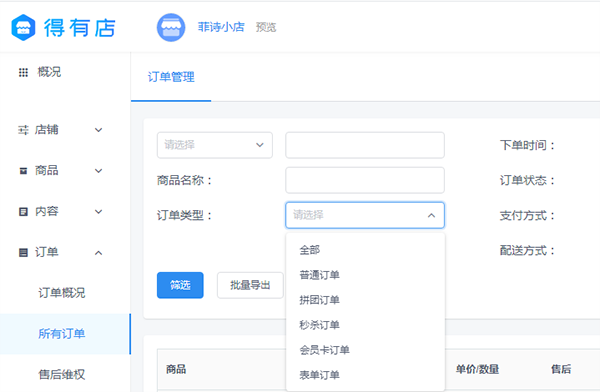Open the first 请选择 search-field dropdown

[215, 145]
